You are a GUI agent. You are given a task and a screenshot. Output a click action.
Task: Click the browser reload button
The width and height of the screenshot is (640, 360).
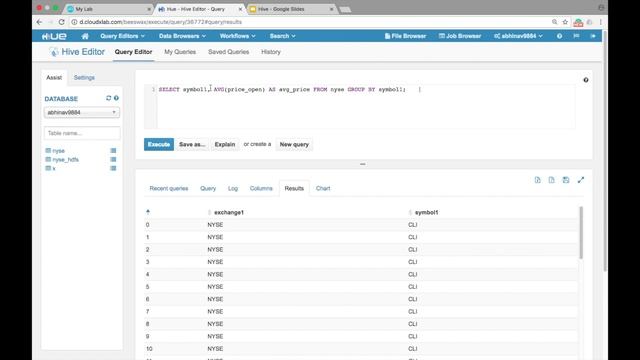pyautogui.click(x=62, y=22)
